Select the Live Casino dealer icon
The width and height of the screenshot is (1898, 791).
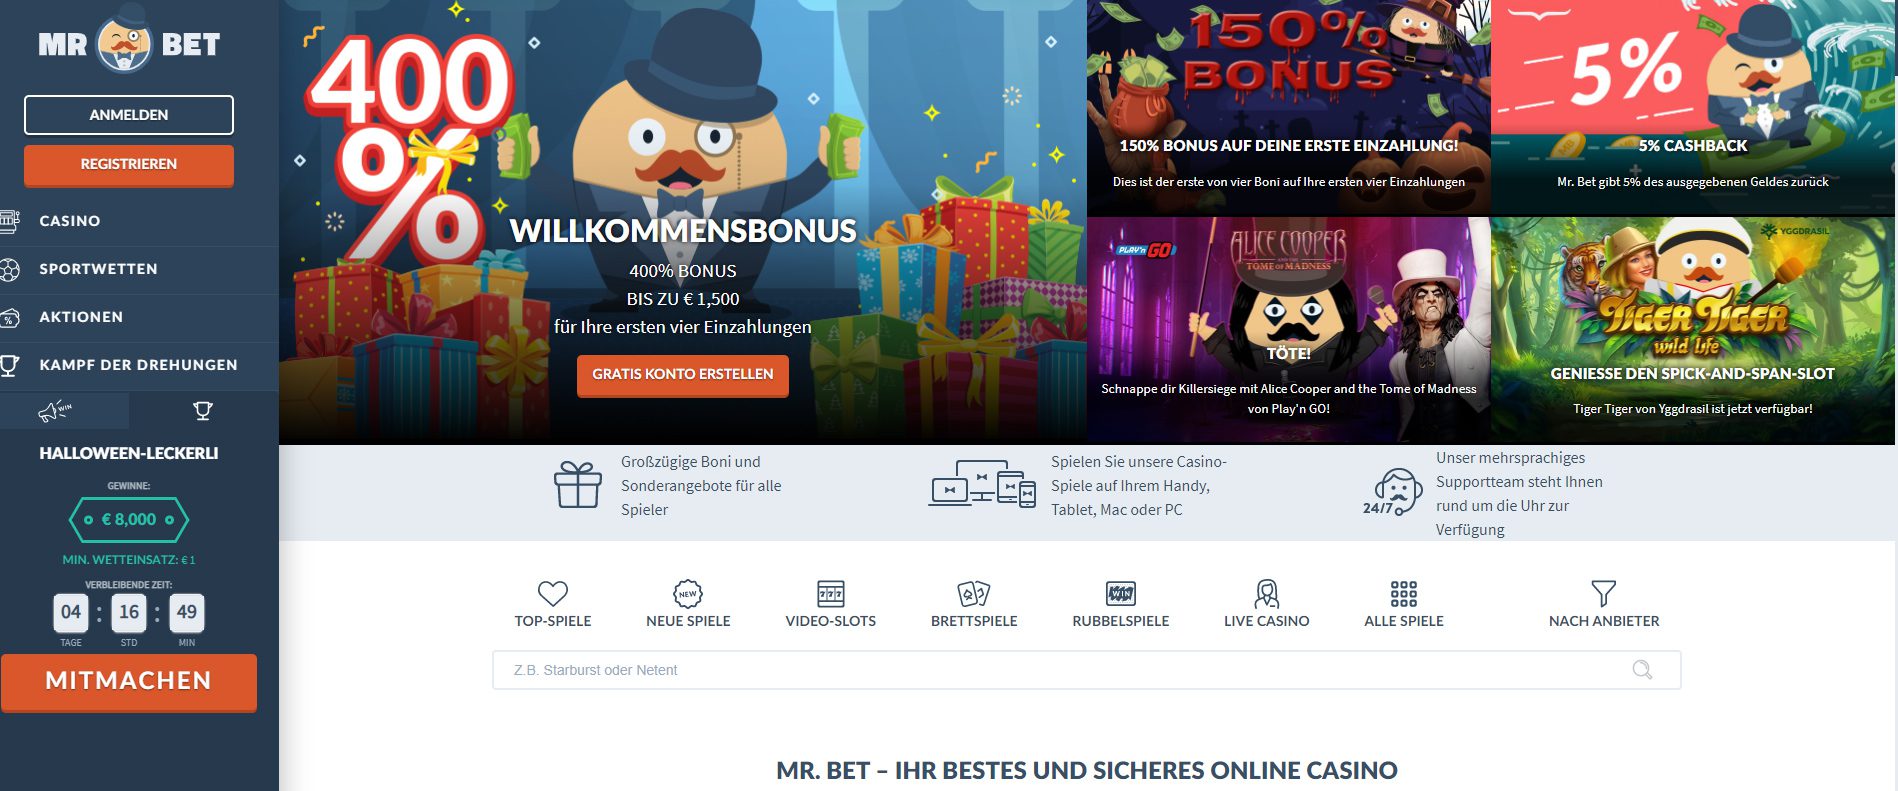pos(1267,593)
